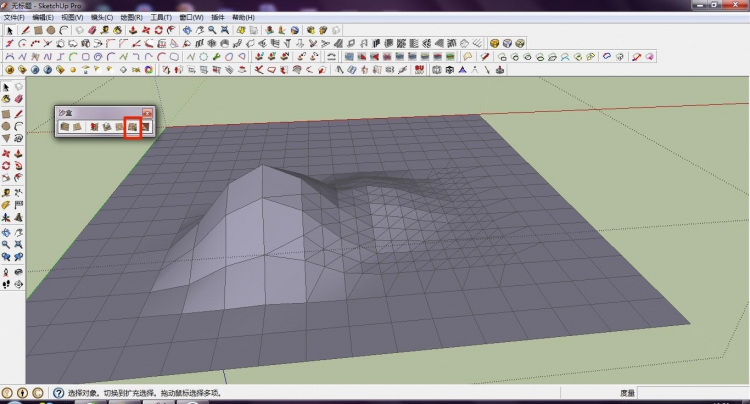Pick Eraser in the vertical large tool set

(18, 99)
